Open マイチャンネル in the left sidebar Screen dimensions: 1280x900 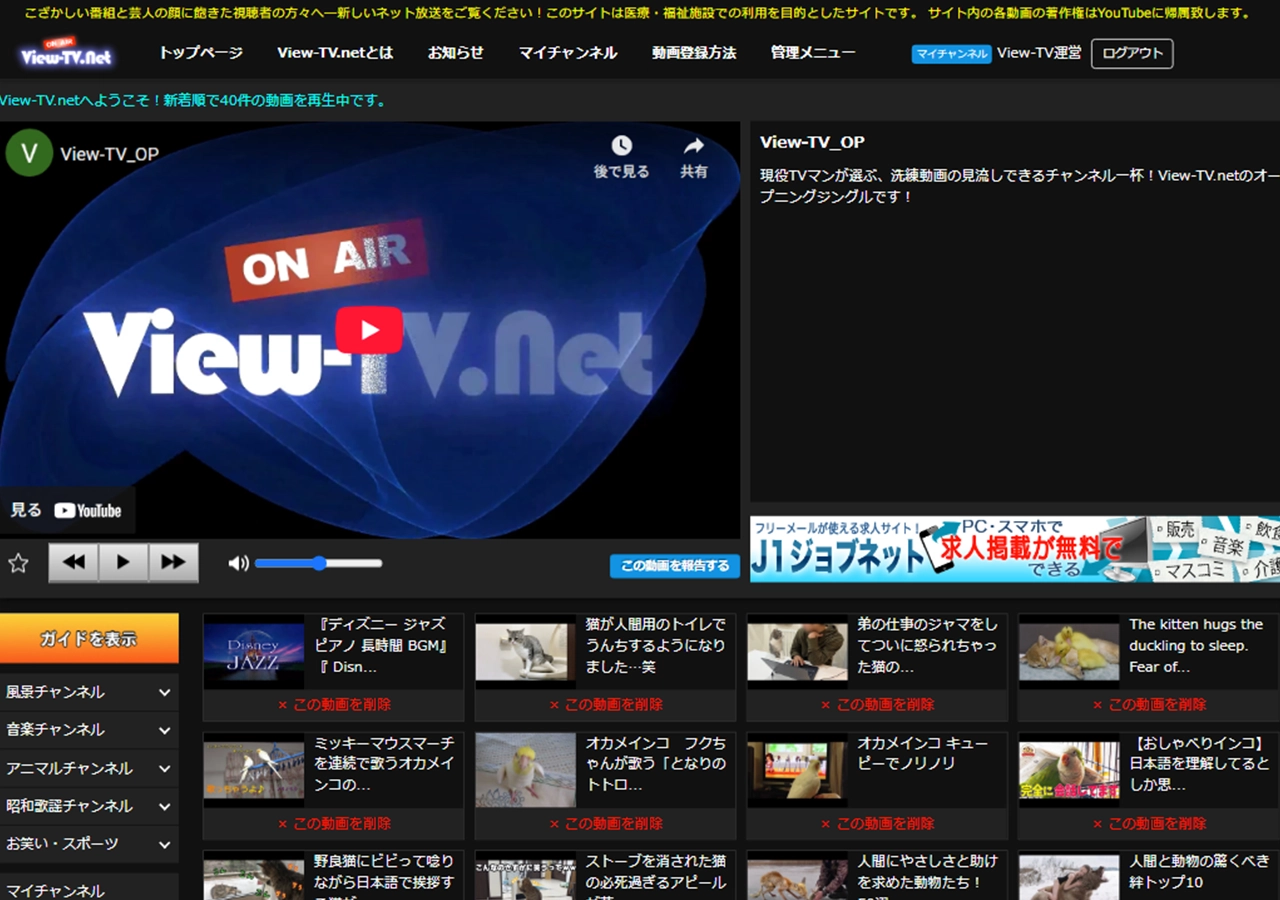pos(89,890)
